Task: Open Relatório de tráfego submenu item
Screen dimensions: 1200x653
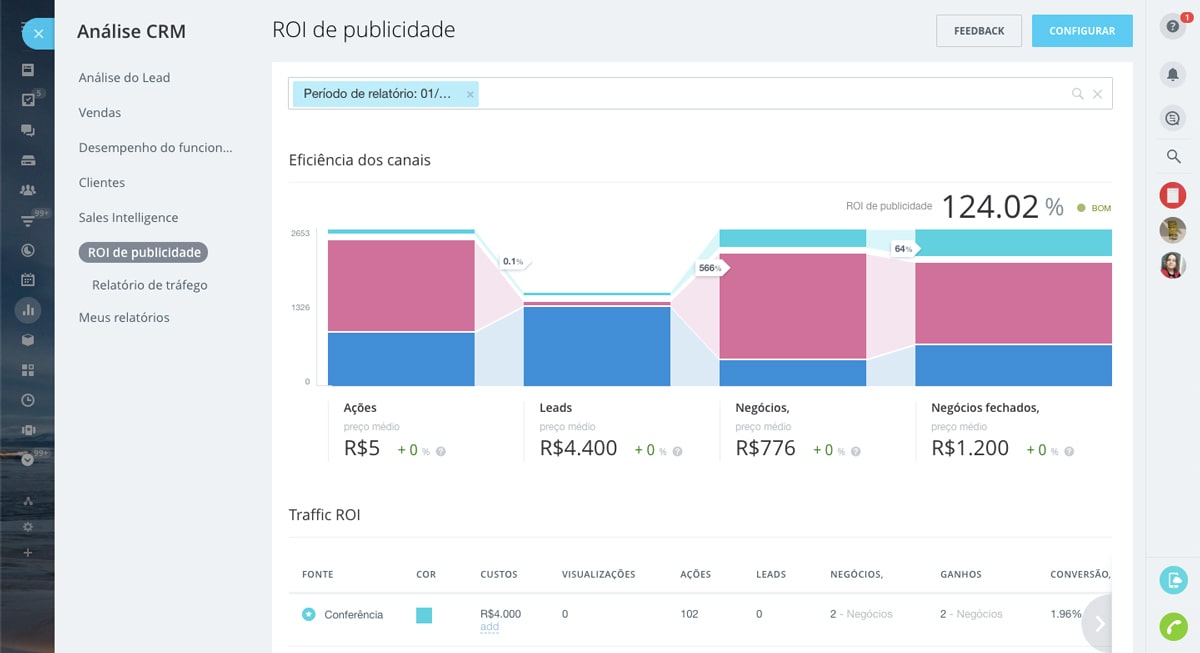Action: 149,285
